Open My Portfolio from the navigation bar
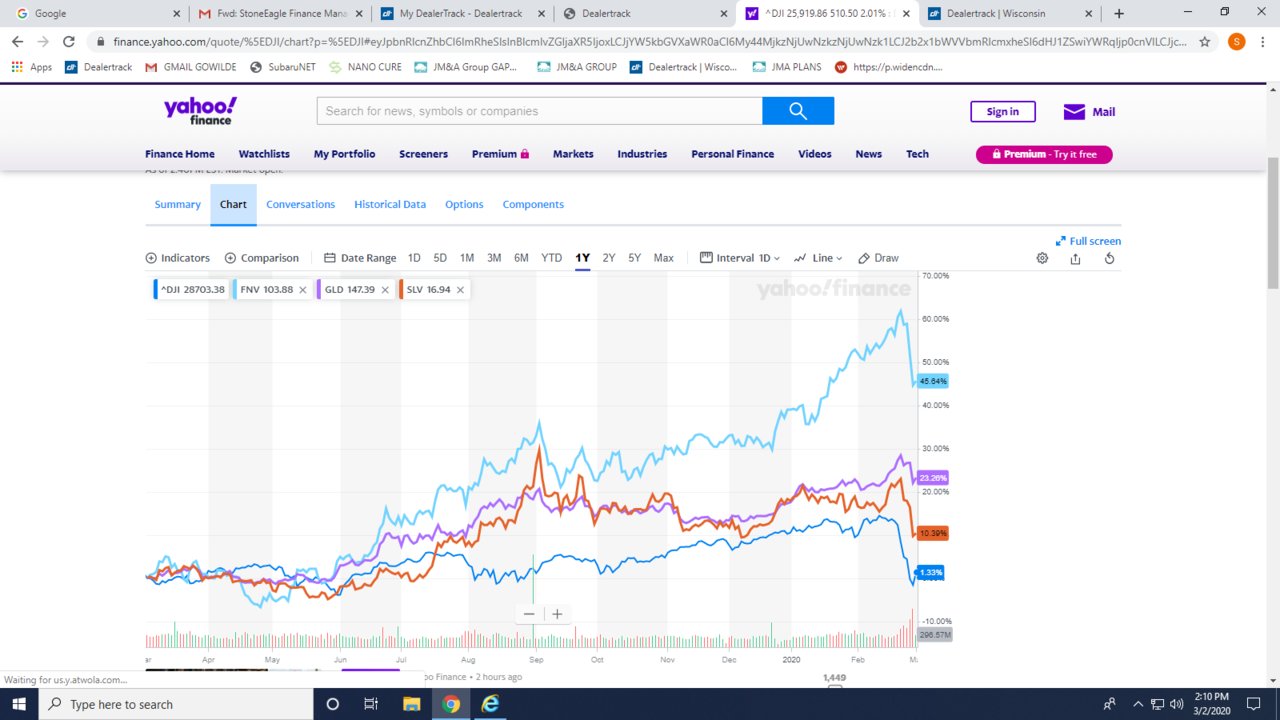This screenshot has height=720, width=1280. (x=344, y=154)
